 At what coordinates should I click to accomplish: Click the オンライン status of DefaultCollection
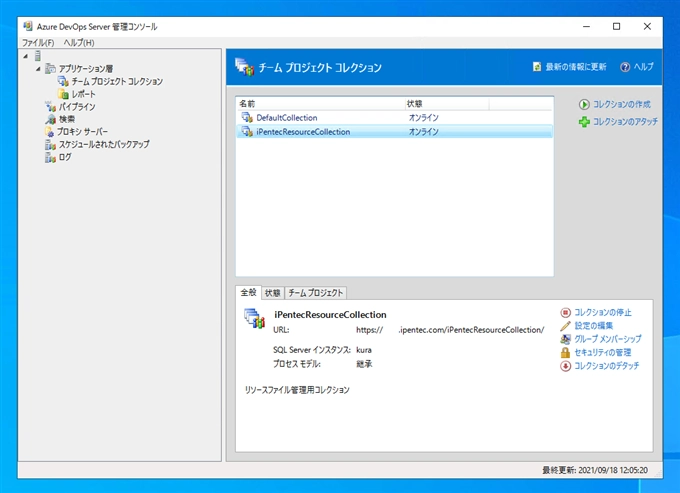tap(423, 118)
